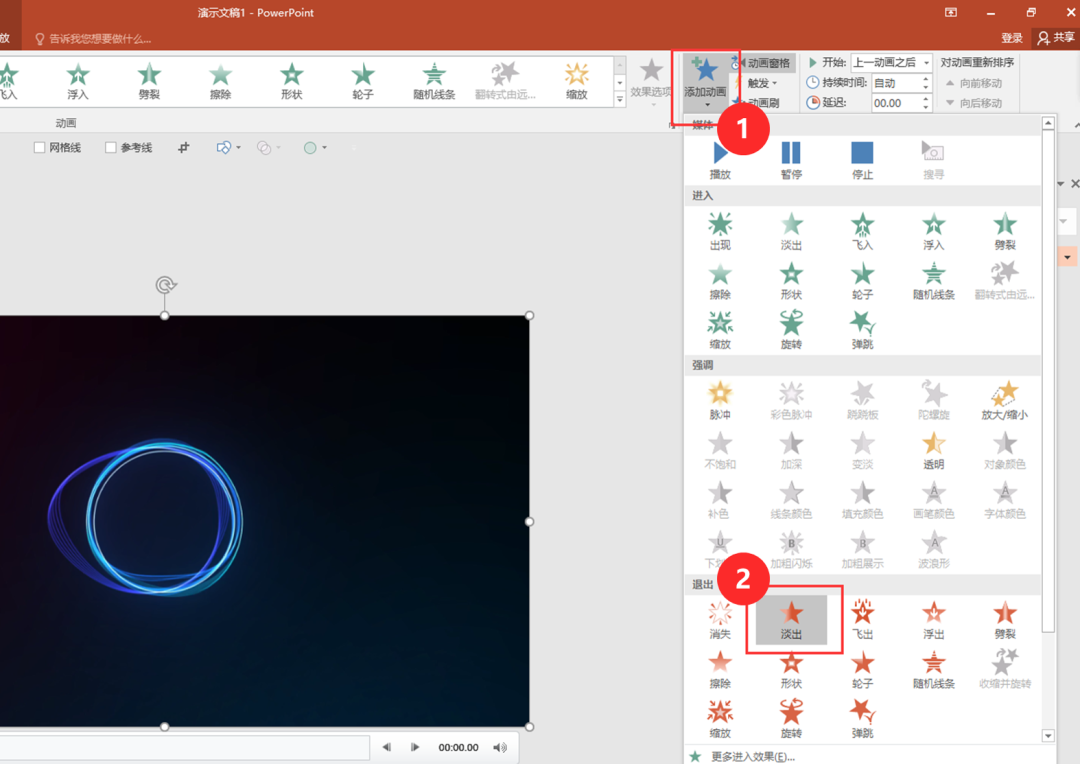1080x764 pixels.
Task: Apply the 淡出 exit effect
Action: pos(791,620)
